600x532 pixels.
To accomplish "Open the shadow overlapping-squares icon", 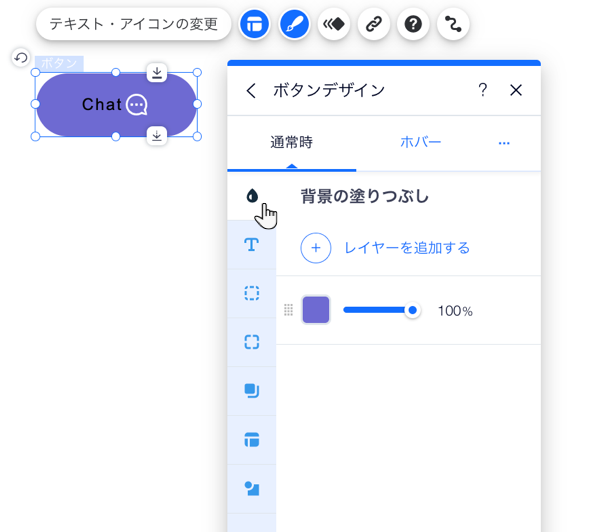I will point(252,391).
